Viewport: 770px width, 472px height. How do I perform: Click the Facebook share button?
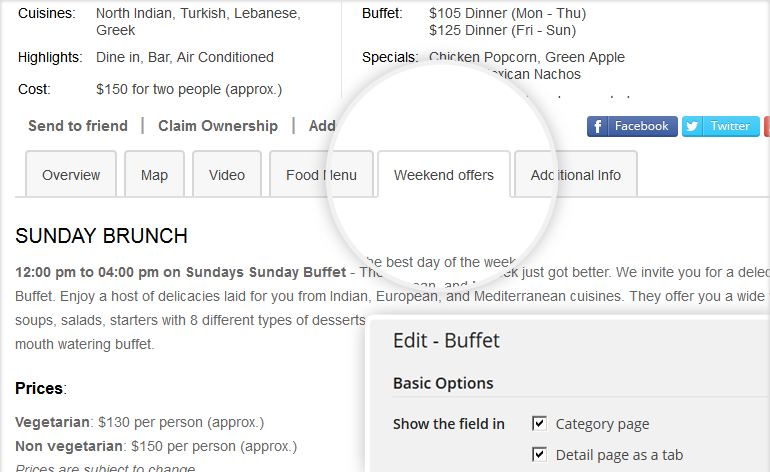[x=632, y=126]
